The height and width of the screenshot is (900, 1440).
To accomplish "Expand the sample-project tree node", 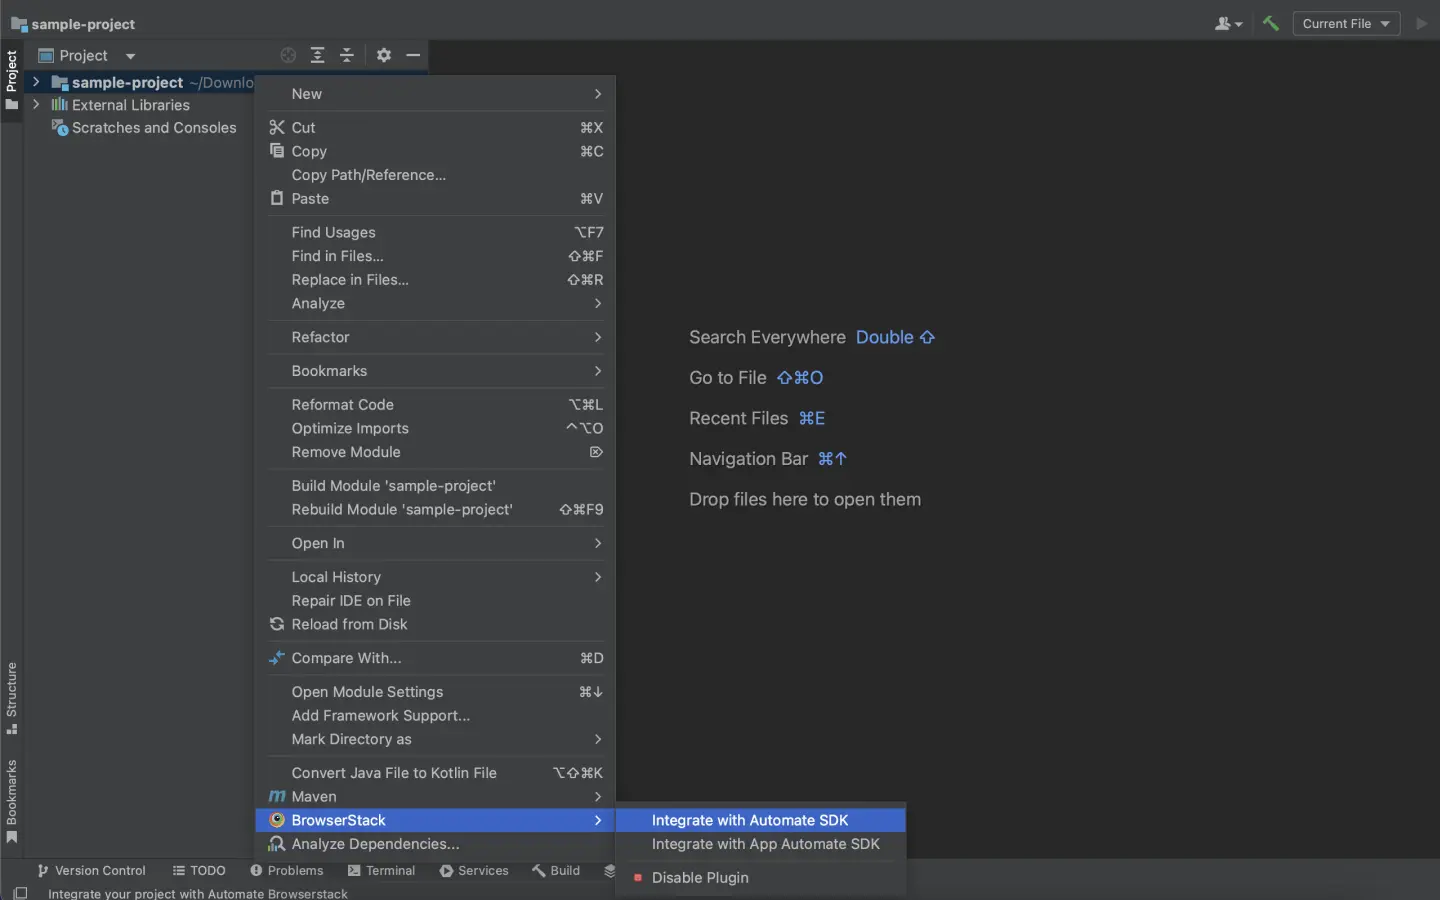I will (x=36, y=82).
